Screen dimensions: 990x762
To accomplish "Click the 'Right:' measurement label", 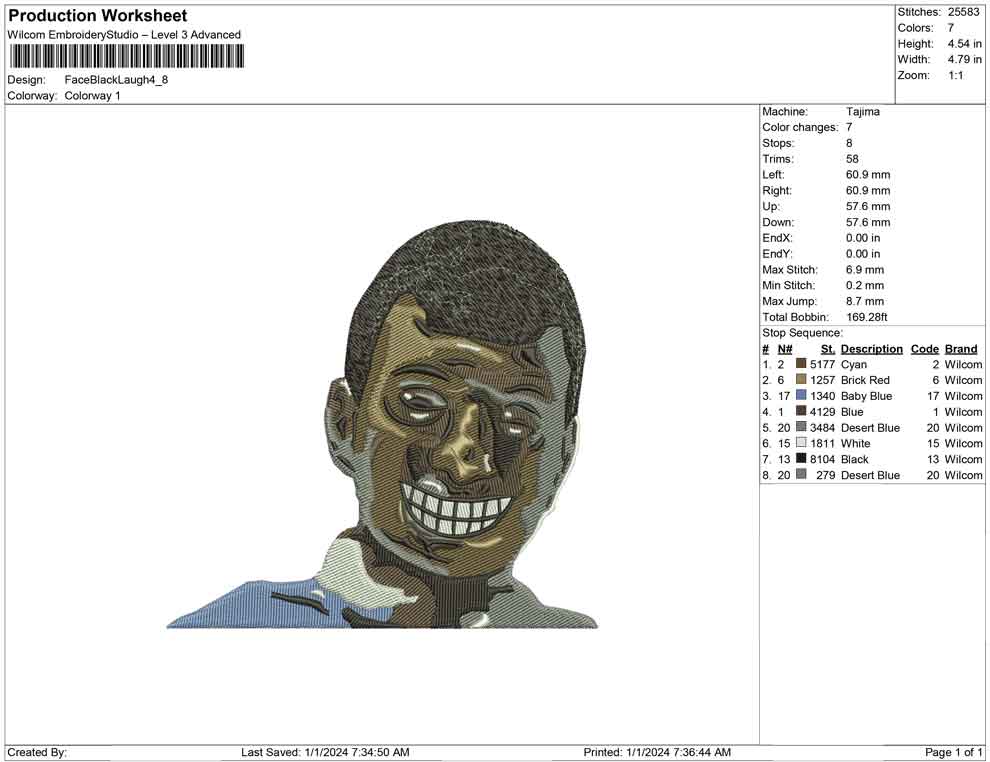I will [x=777, y=191].
